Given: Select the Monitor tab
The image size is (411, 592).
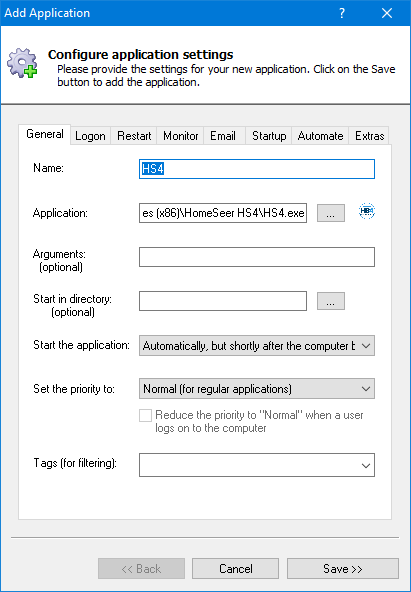Looking at the screenshot, I should click(x=180, y=136).
